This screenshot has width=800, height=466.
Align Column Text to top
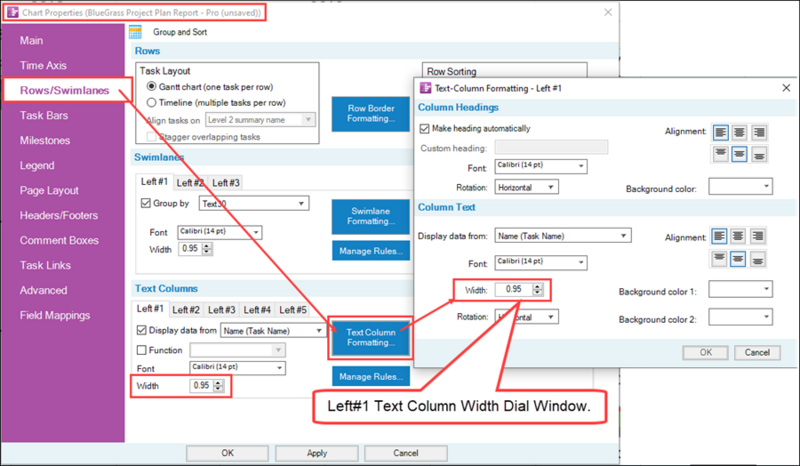(719, 259)
